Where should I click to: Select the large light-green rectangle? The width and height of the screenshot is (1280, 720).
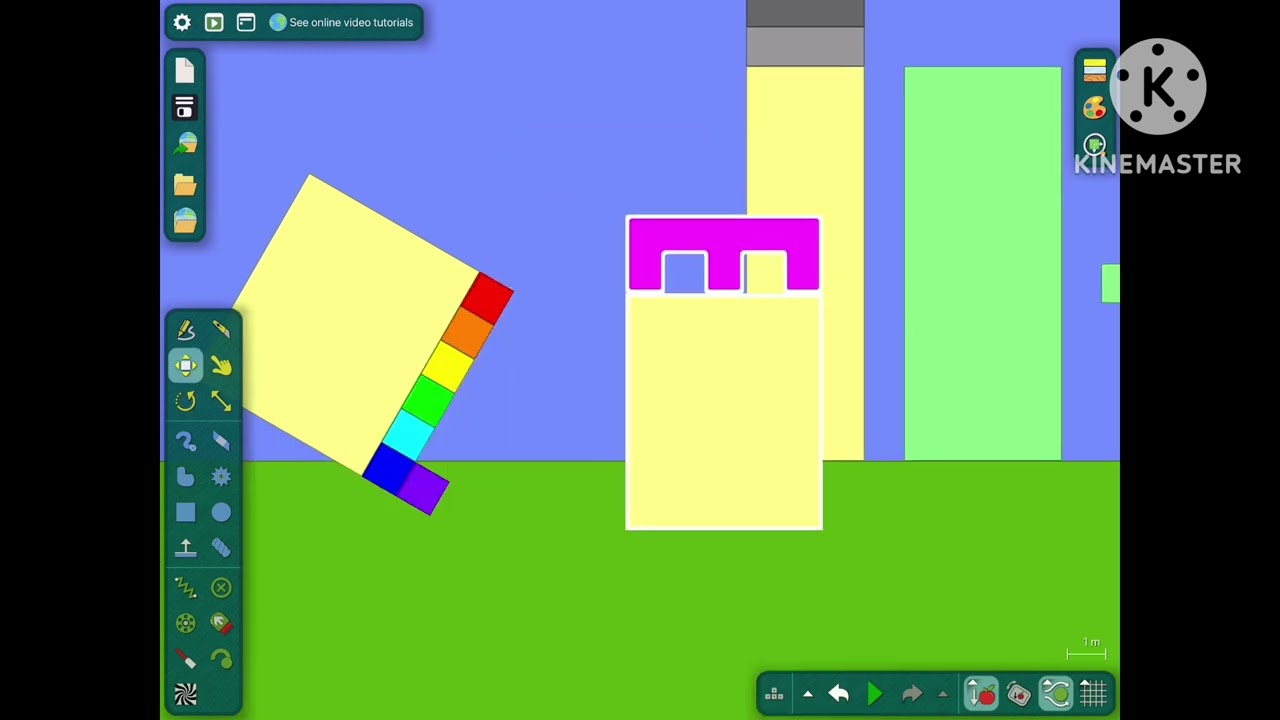point(982,264)
